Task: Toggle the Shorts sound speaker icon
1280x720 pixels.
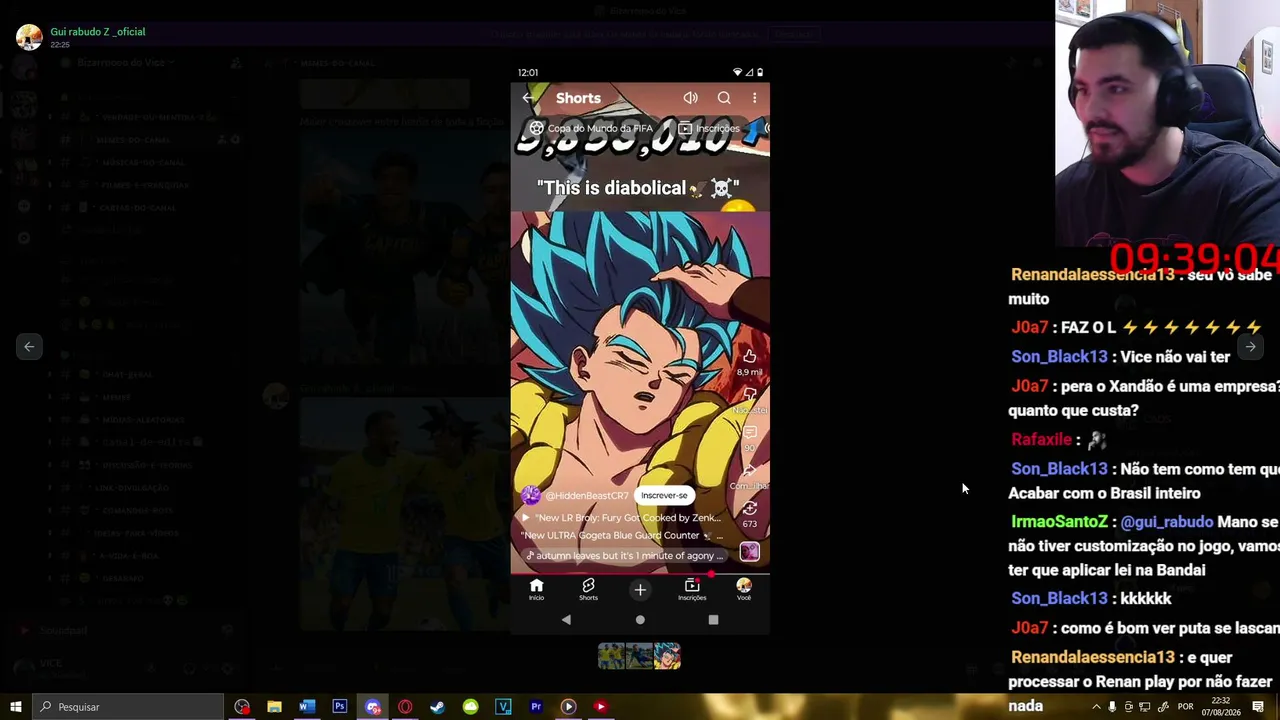Action: (690, 98)
